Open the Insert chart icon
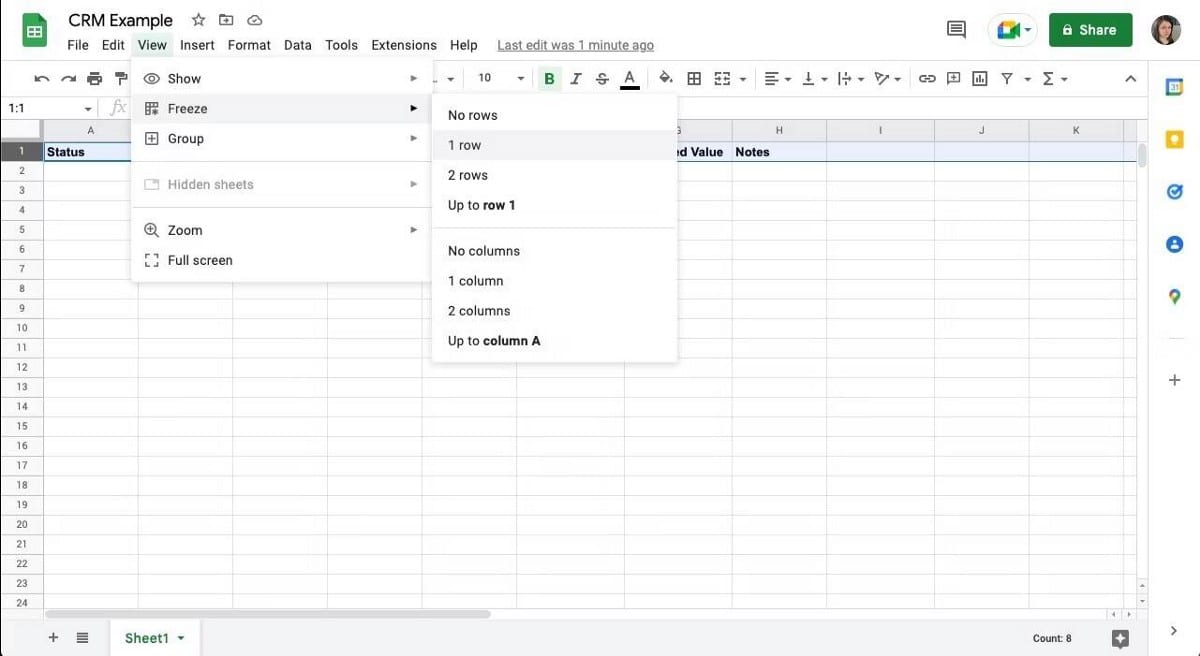1200x656 pixels. tap(979, 77)
